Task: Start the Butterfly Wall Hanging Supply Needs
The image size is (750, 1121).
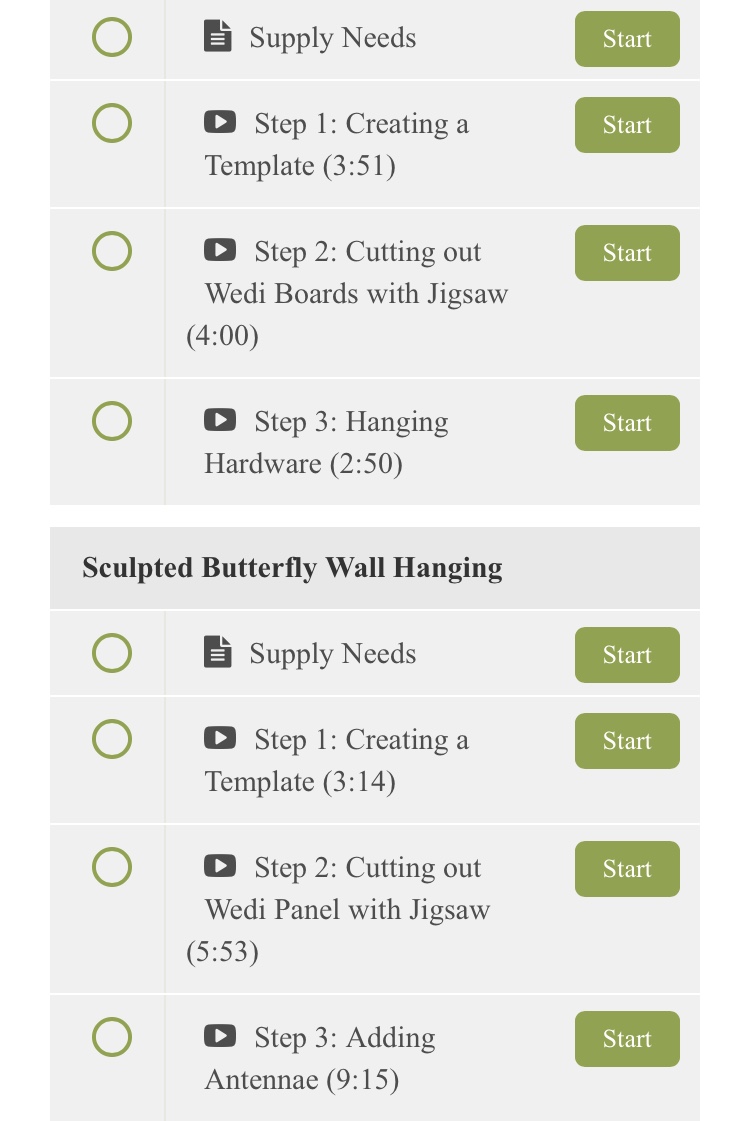Action: coord(627,655)
